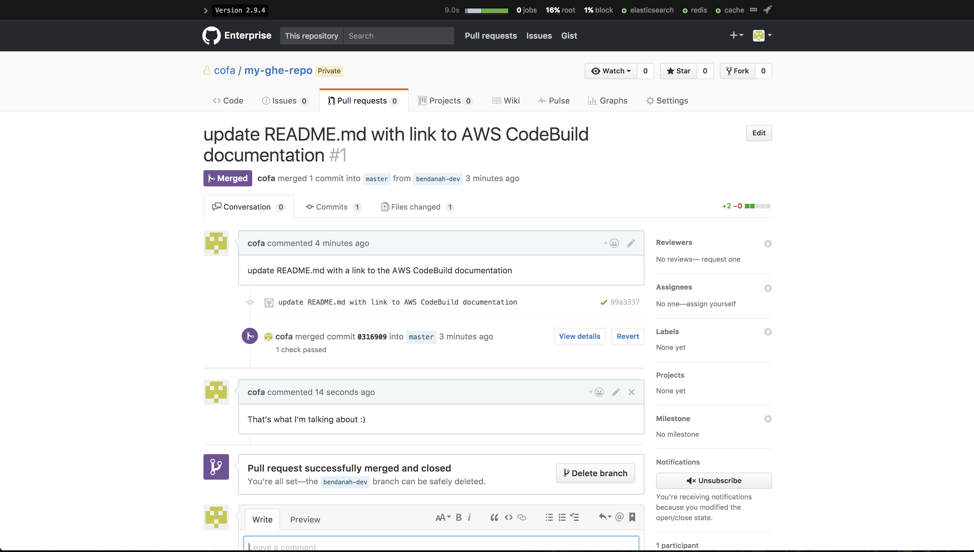Click the green check status on commit 99a3337
The width and height of the screenshot is (974, 552).
coord(603,302)
